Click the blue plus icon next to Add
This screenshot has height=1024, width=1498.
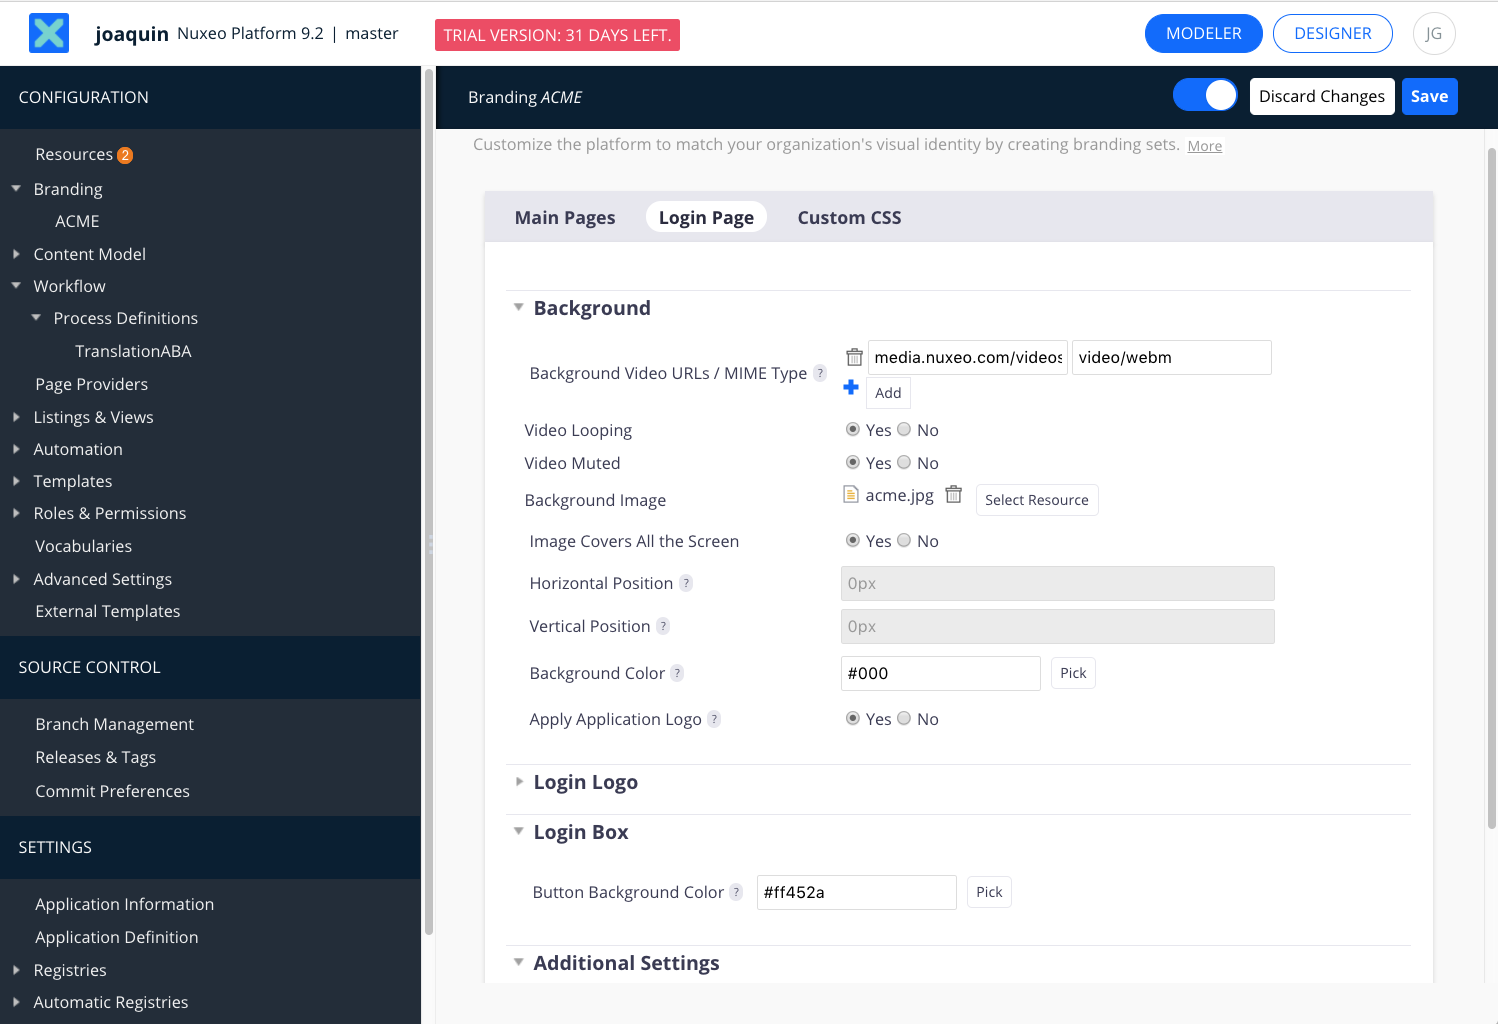851,388
